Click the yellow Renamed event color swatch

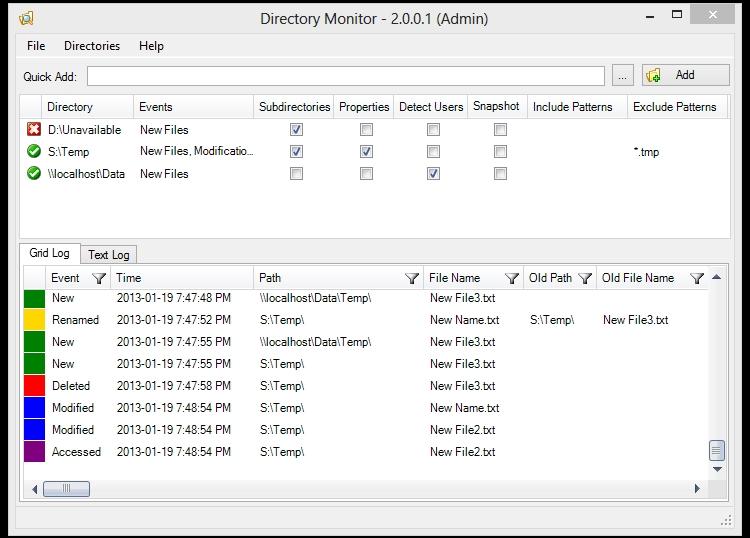point(34,320)
